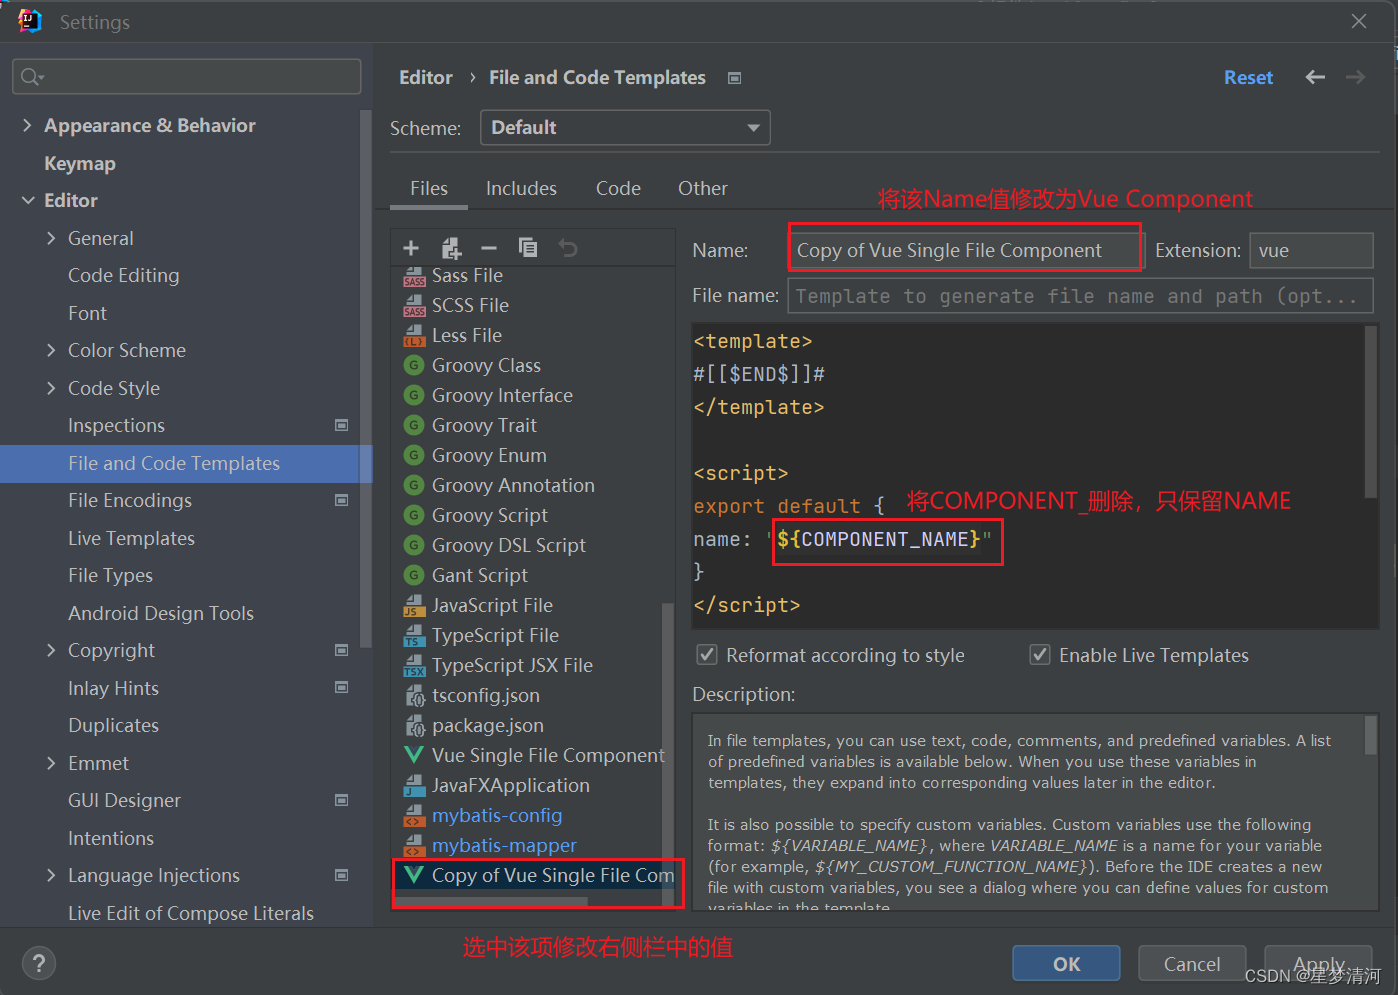This screenshot has width=1398, height=995.
Task: Click the Extension input field
Action: (x=1311, y=250)
